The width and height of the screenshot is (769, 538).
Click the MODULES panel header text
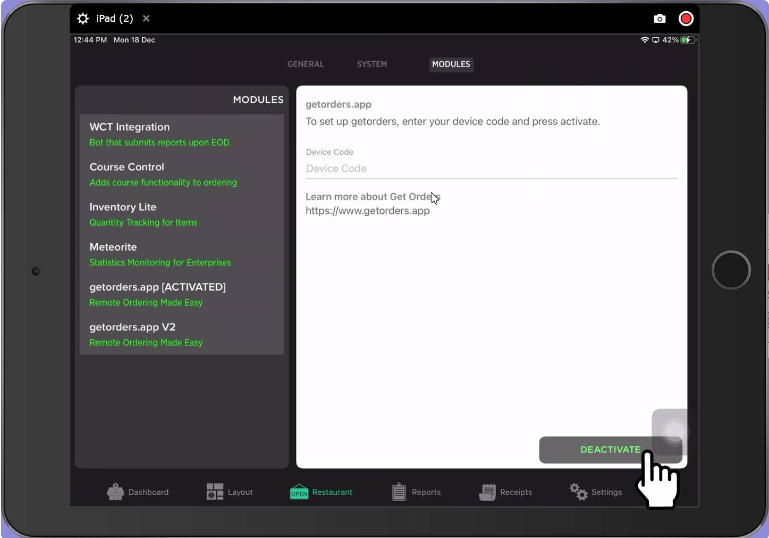258,100
